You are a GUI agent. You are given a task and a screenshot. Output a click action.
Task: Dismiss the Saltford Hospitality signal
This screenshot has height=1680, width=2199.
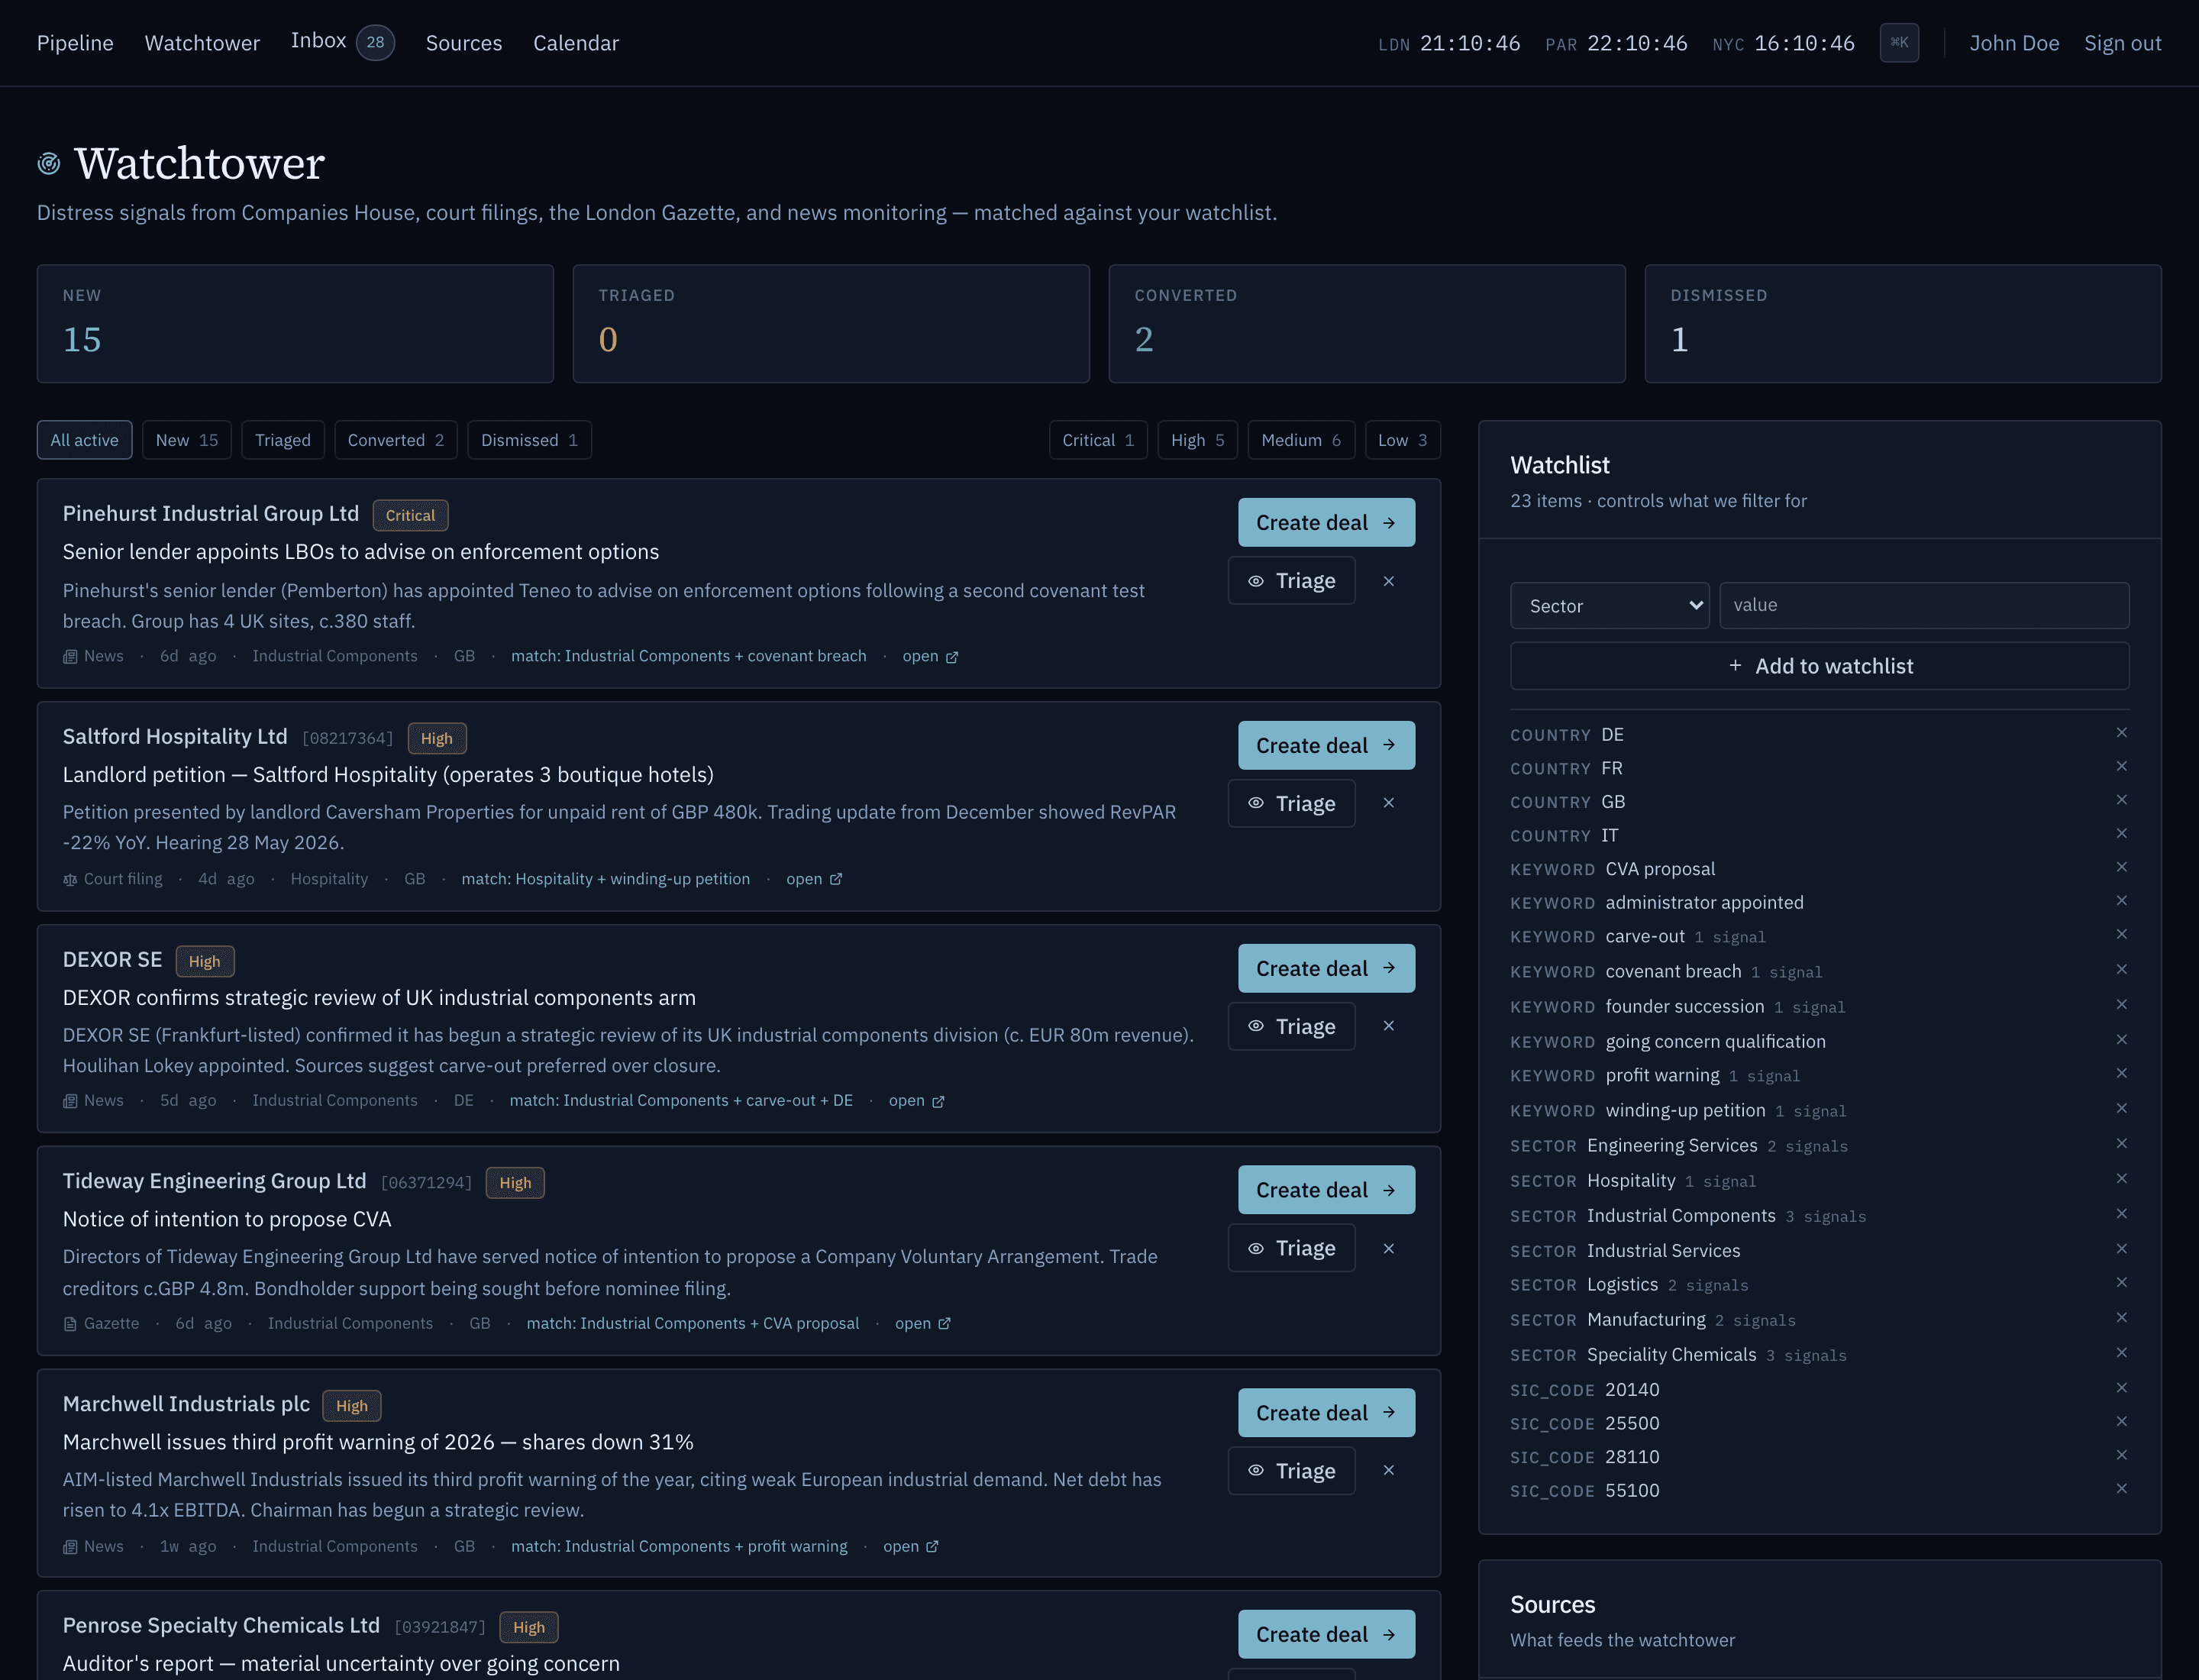click(x=1388, y=803)
